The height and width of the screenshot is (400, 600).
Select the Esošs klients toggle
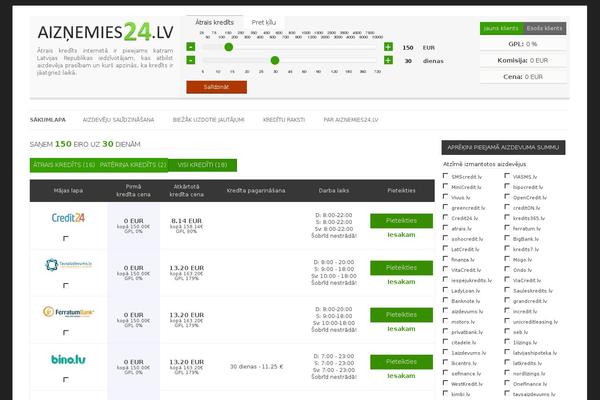click(x=545, y=28)
